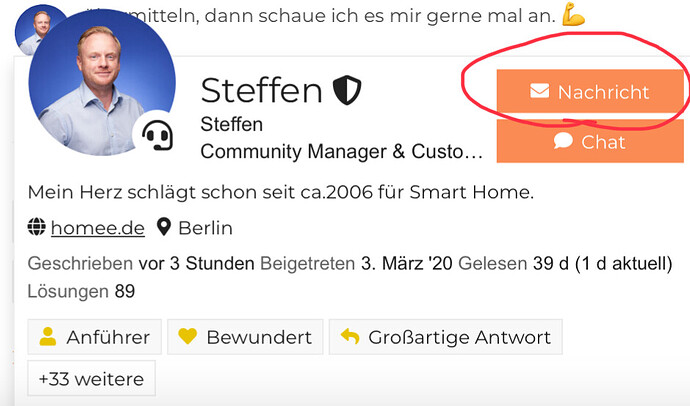The width and height of the screenshot is (690, 406).
Task: Click the heart icon in Bewundert badge
Action: (187, 337)
